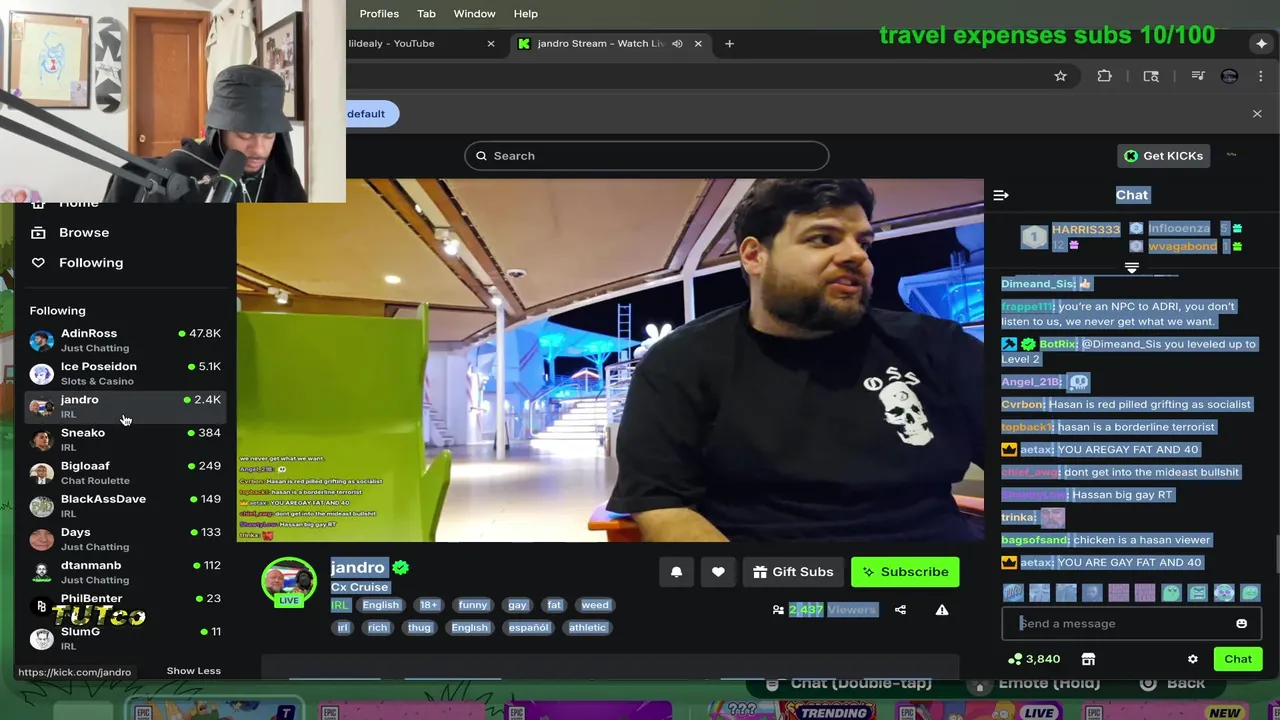The width and height of the screenshot is (1280, 720).
Task: Open Bigloaf channel in following list
Action: pos(125,472)
